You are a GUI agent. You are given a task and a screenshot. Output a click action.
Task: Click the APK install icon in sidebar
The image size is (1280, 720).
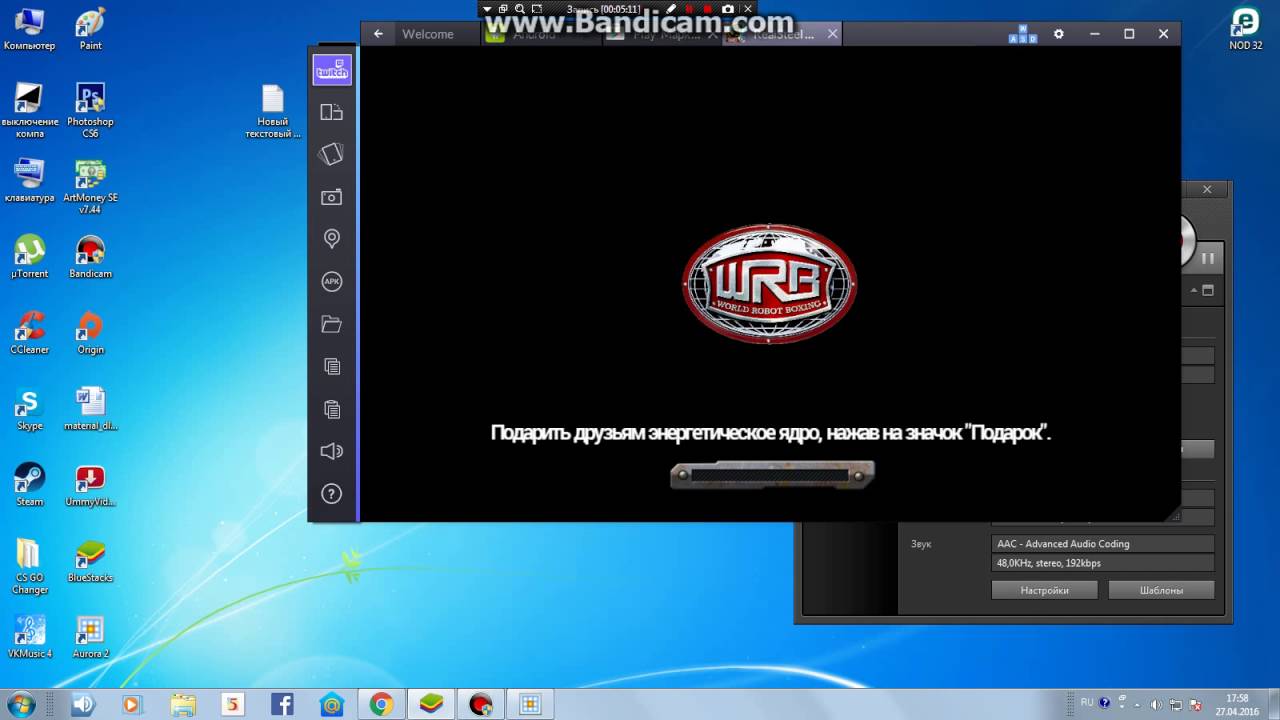pos(332,282)
